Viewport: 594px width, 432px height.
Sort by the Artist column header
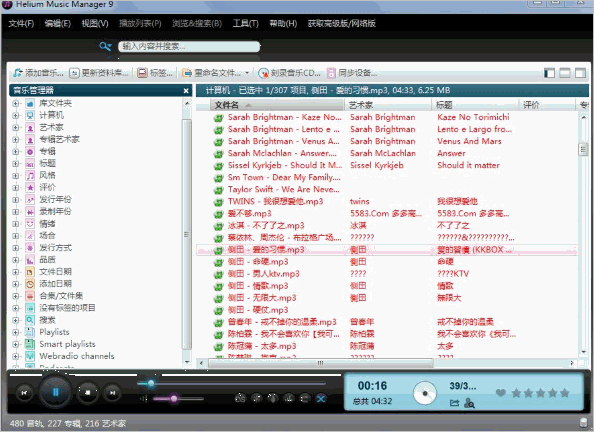[x=388, y=105]
